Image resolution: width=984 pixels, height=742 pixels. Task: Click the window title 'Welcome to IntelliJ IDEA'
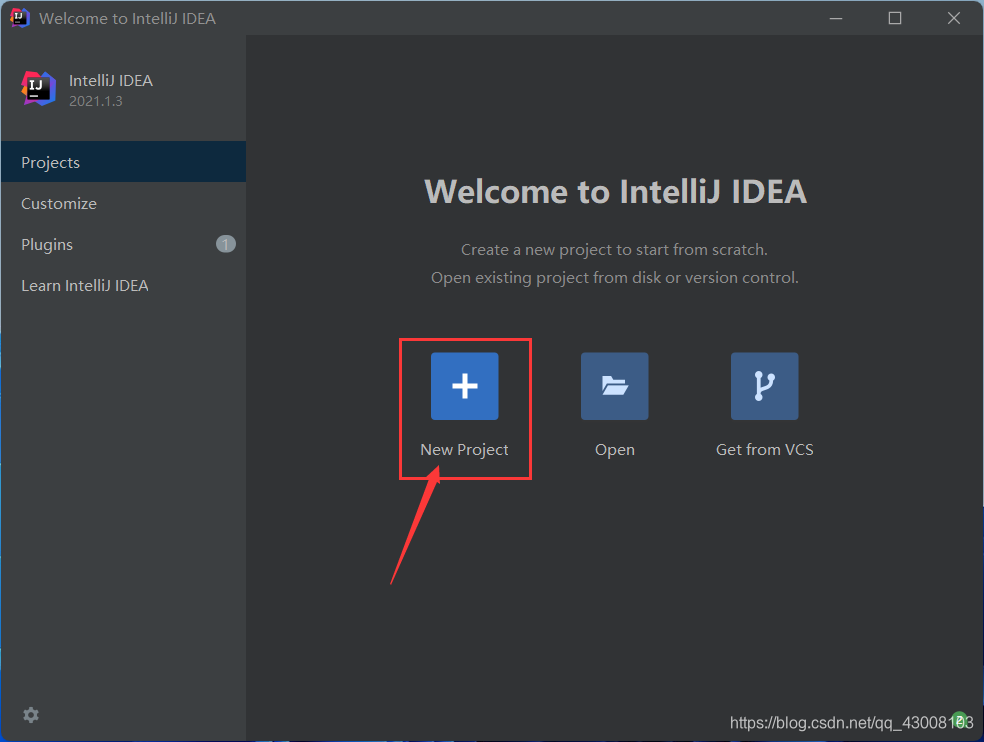click(x=127, y=19)
